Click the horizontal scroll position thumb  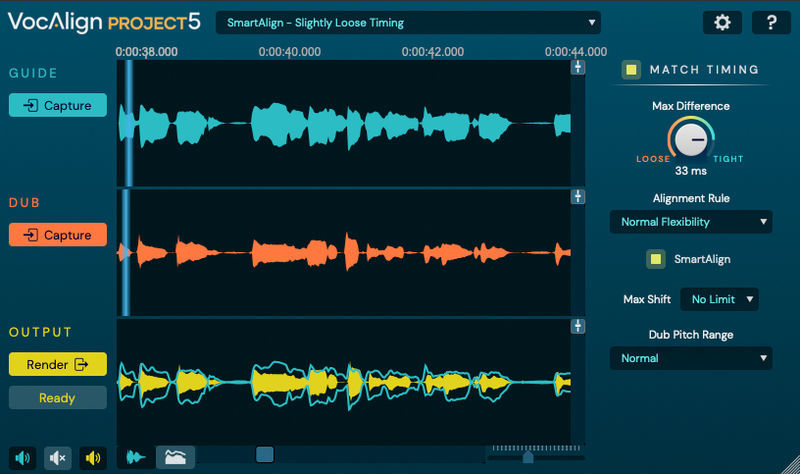click(x=265, y=454)
